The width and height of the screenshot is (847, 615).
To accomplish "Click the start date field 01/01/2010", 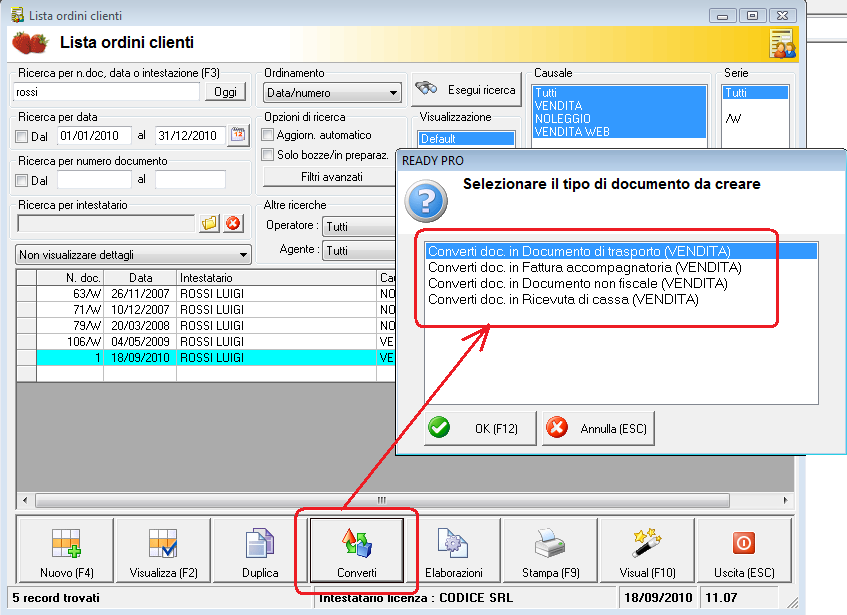I will point(94,136).
